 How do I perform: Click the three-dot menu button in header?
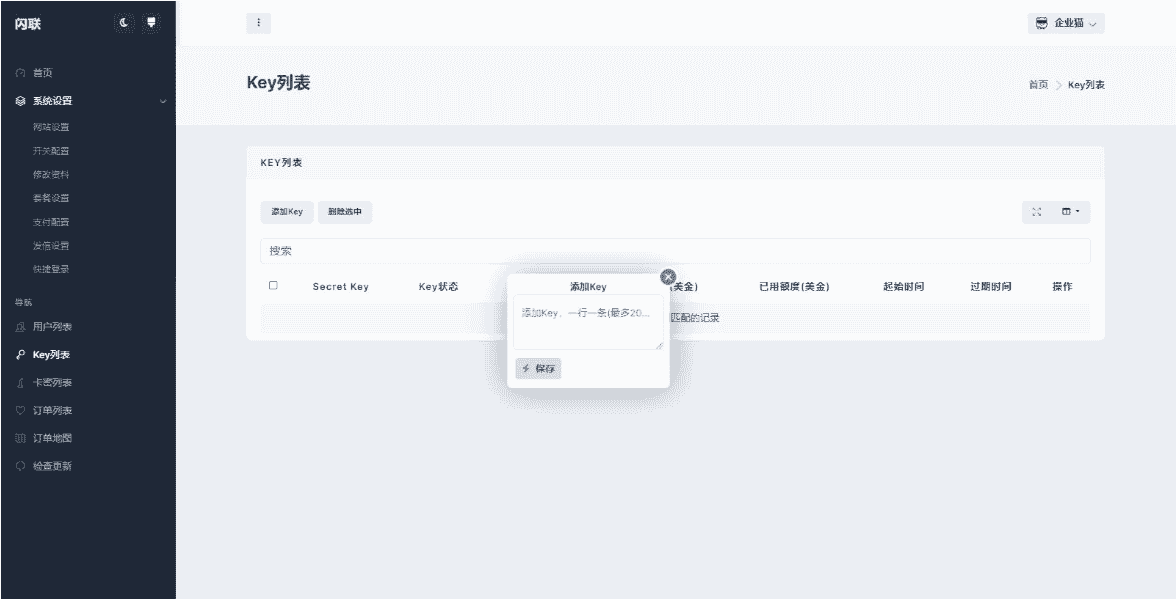258,23
